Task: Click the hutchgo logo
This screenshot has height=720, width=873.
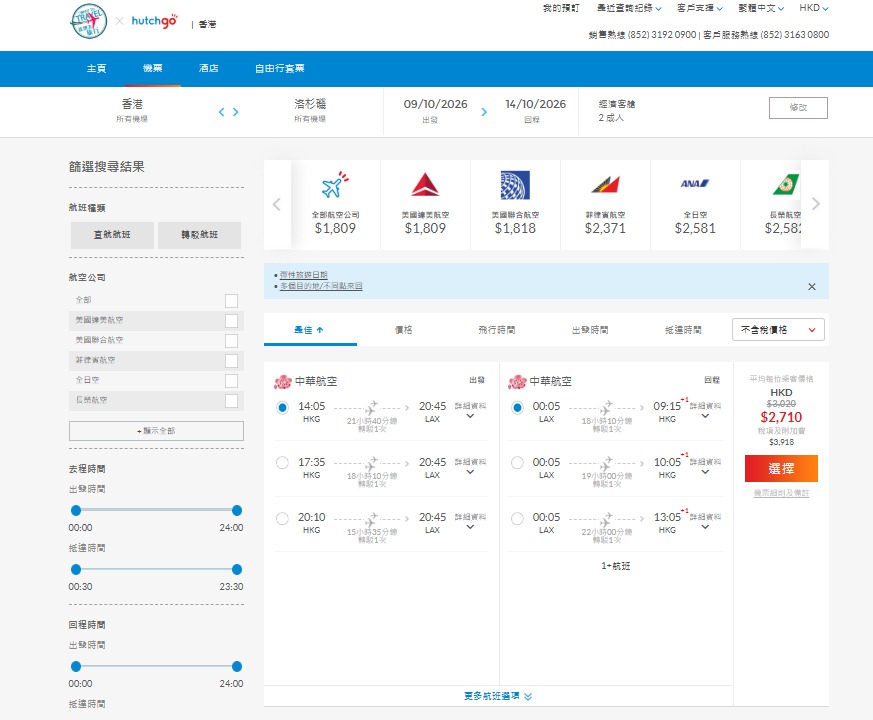Action: pyautogui.click(x=155, y=21)
